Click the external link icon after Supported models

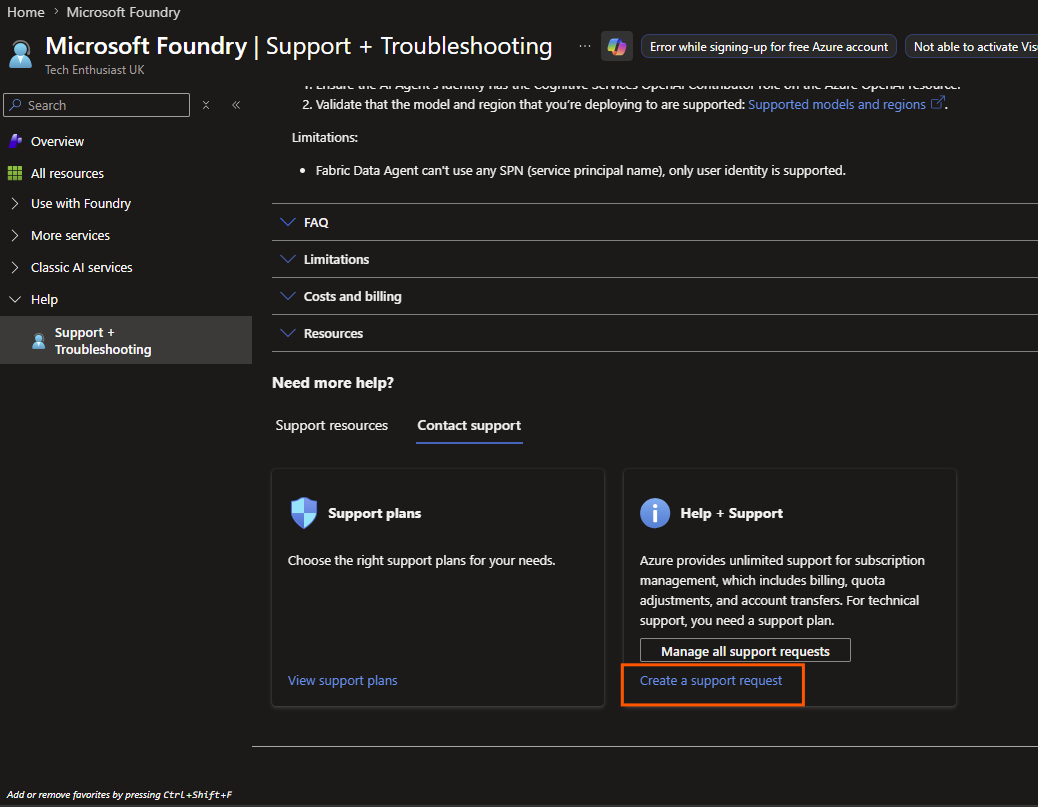(x=937, y=103)
